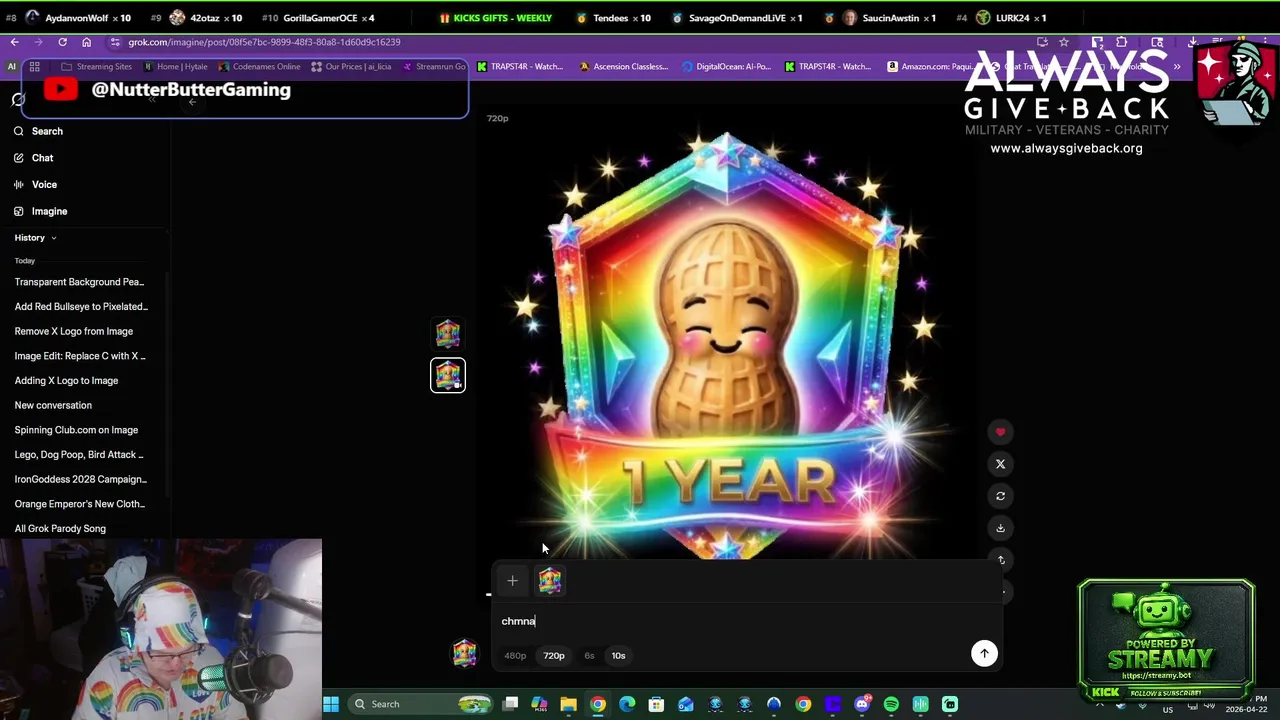Open 'Lego, Dog Poop, Bird Attack' chat
This screenshot has height=720, width=1280.
[79, 455]
